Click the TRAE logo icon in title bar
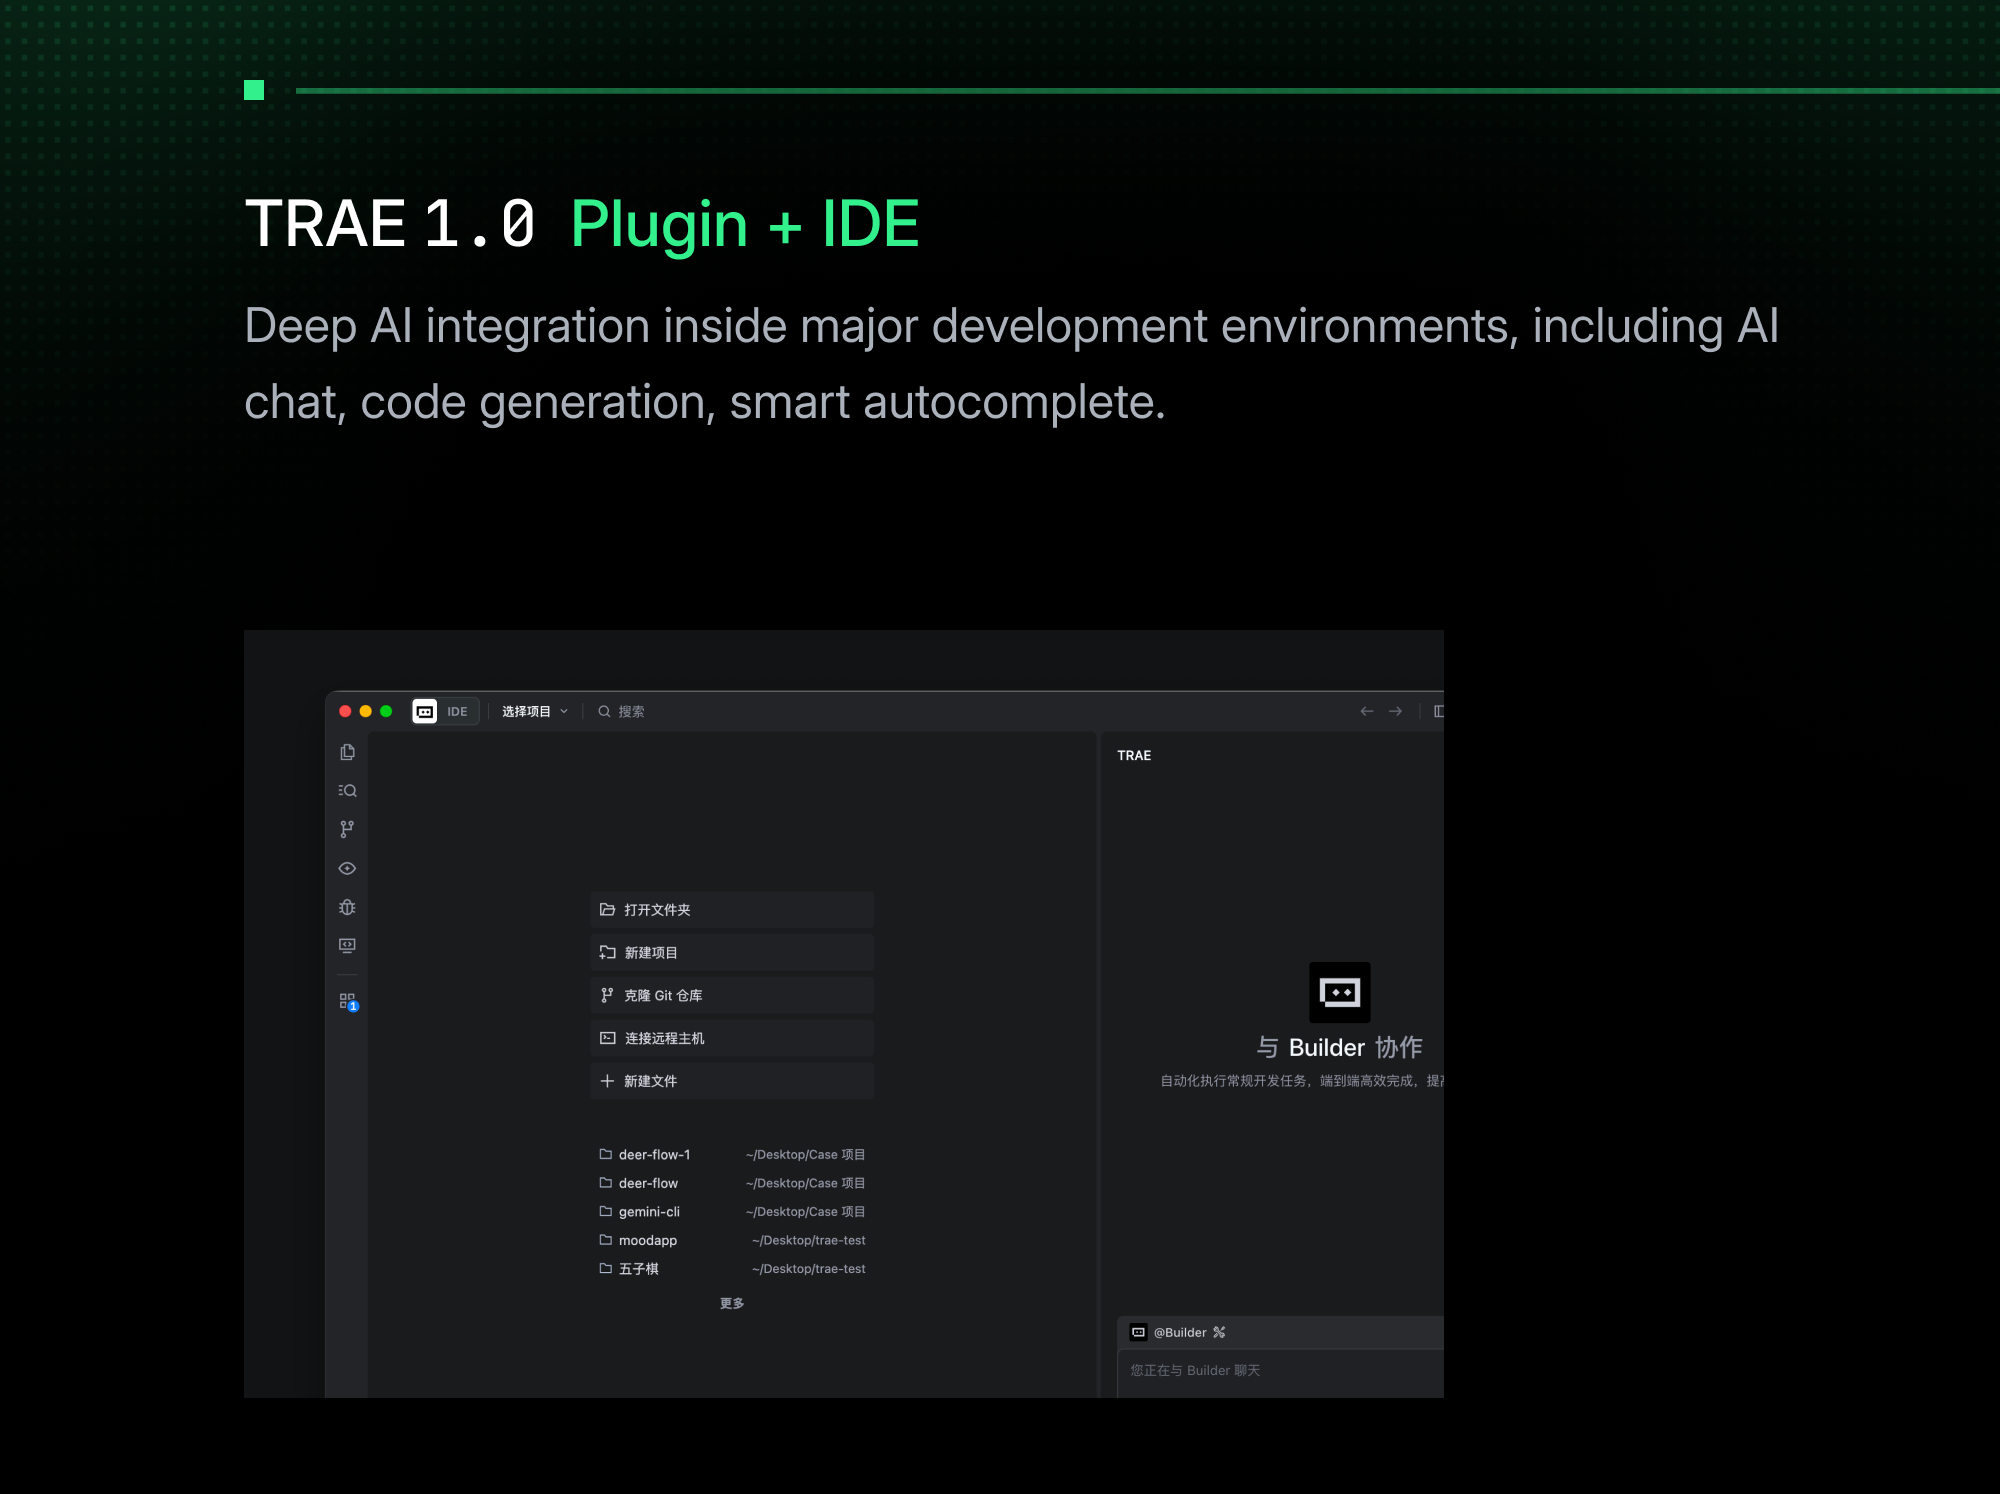 coord(424,711)
